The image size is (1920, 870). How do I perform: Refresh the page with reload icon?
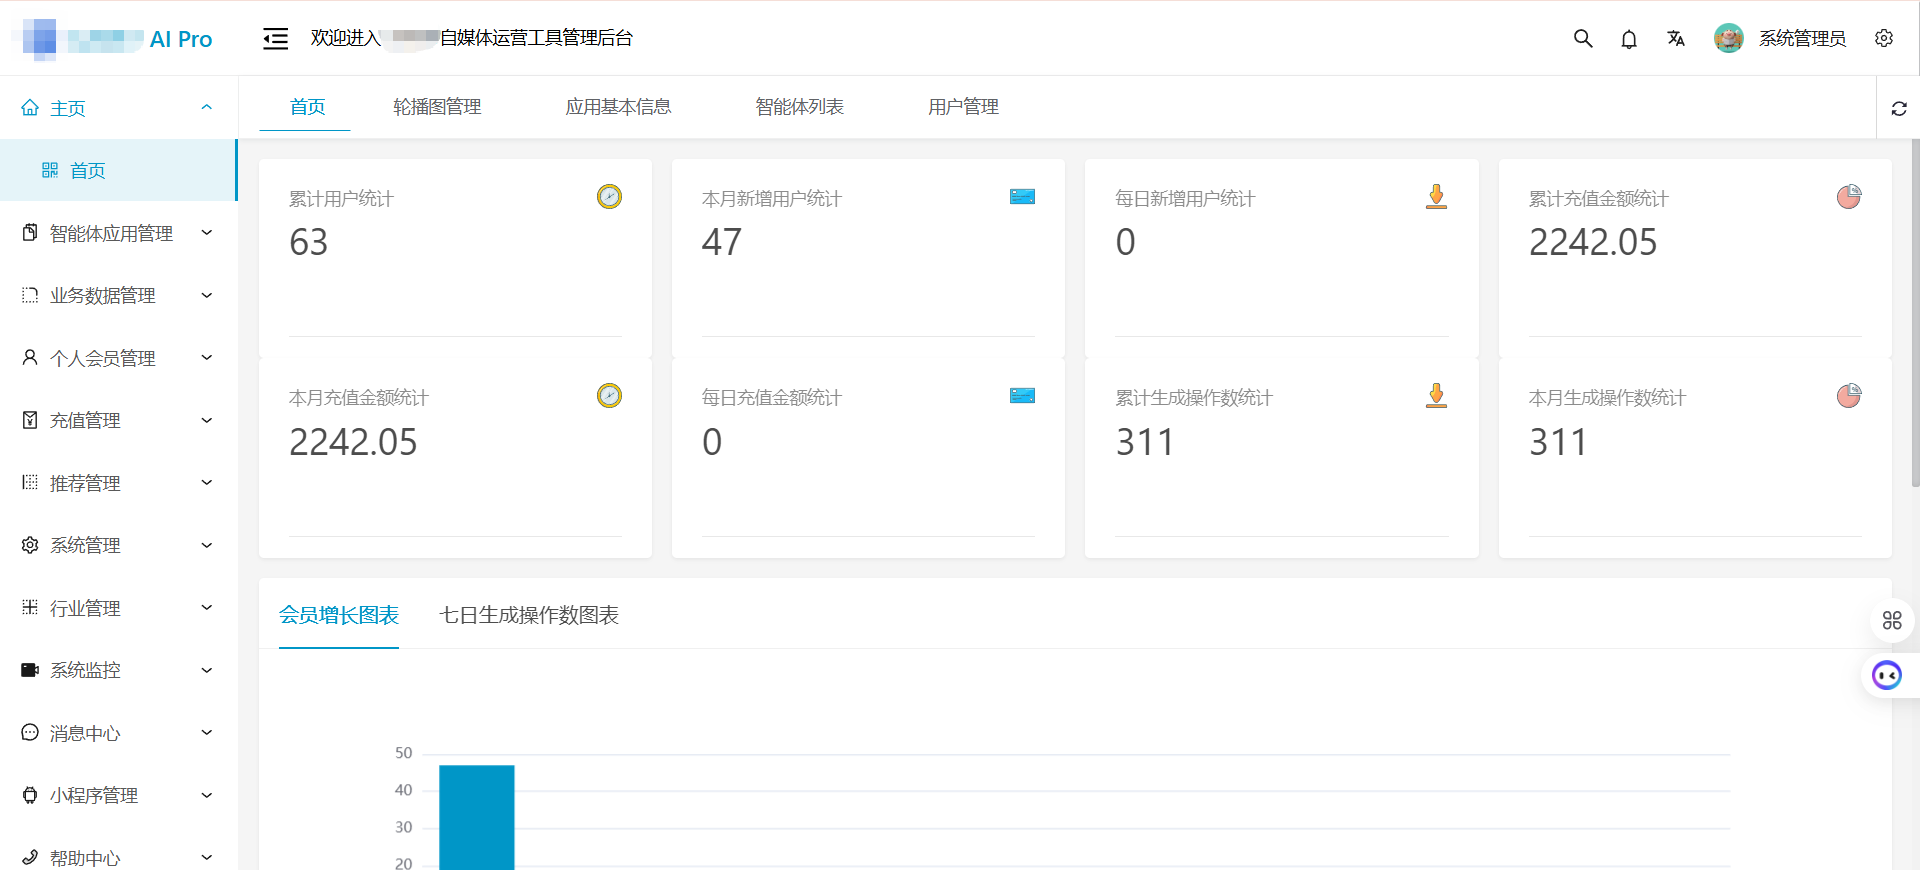(1899, 108)
